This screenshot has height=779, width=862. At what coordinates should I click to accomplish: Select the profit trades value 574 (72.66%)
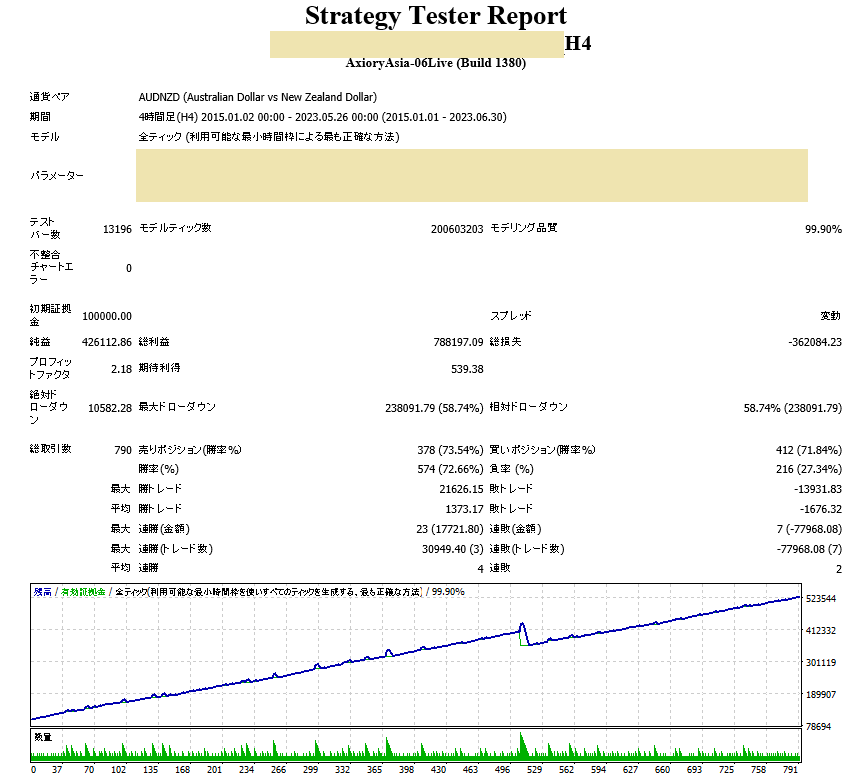tap(450, 469)
